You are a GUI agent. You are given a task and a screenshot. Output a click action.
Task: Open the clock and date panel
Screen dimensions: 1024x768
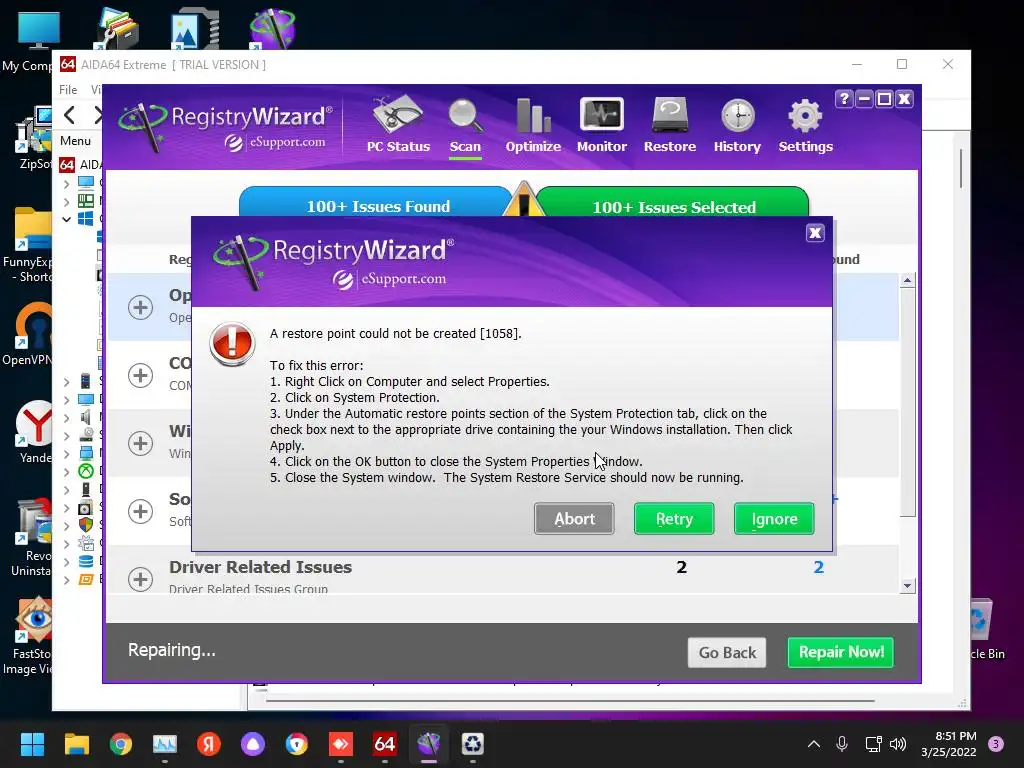(x=948, y=744)
